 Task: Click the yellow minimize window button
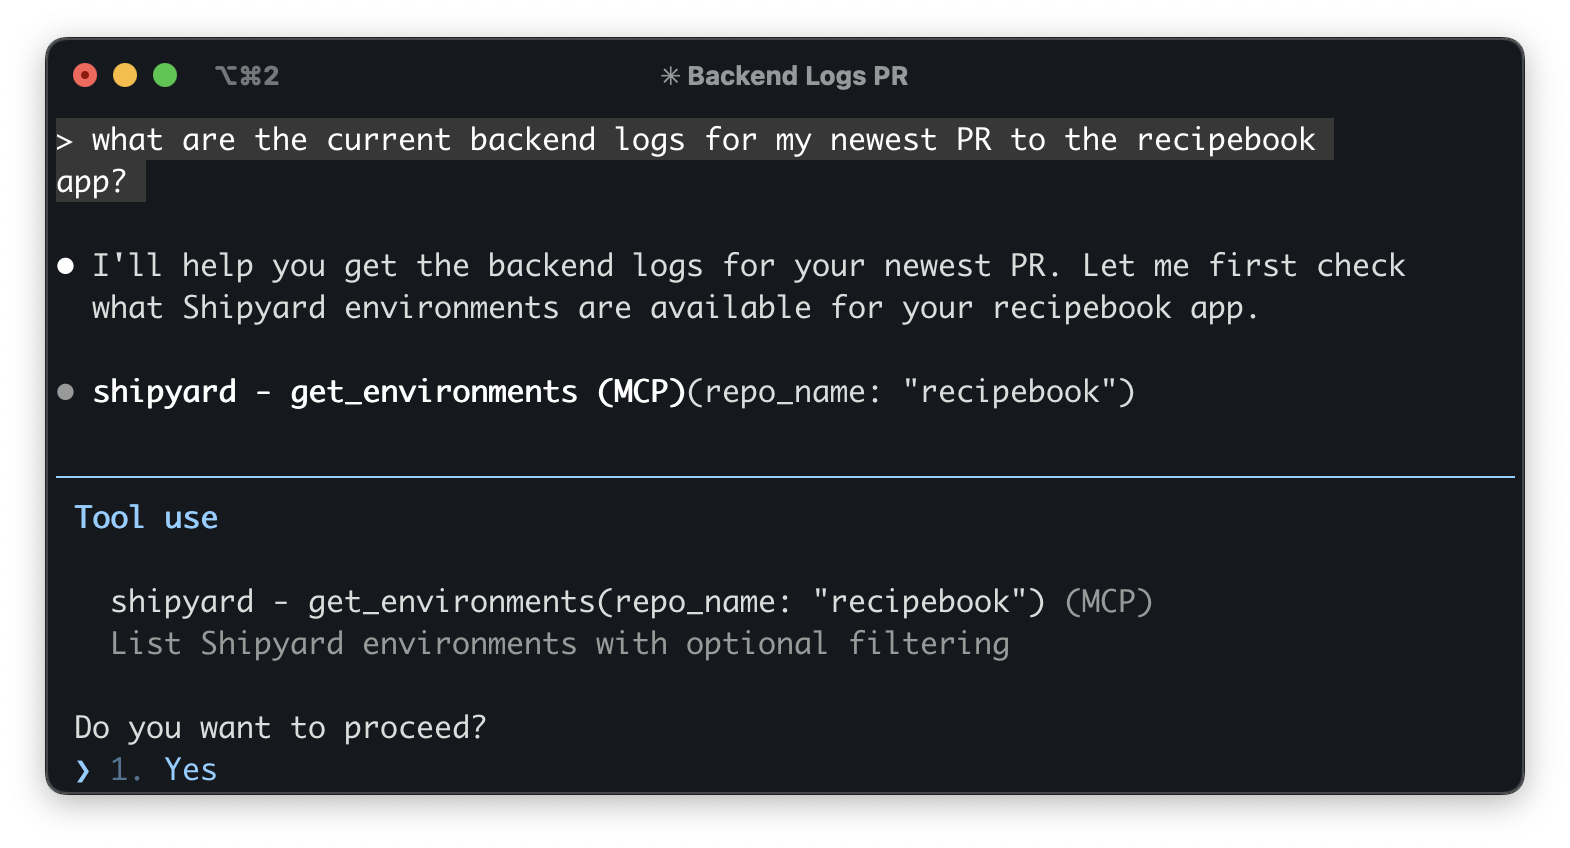click(x=125, y=75)
